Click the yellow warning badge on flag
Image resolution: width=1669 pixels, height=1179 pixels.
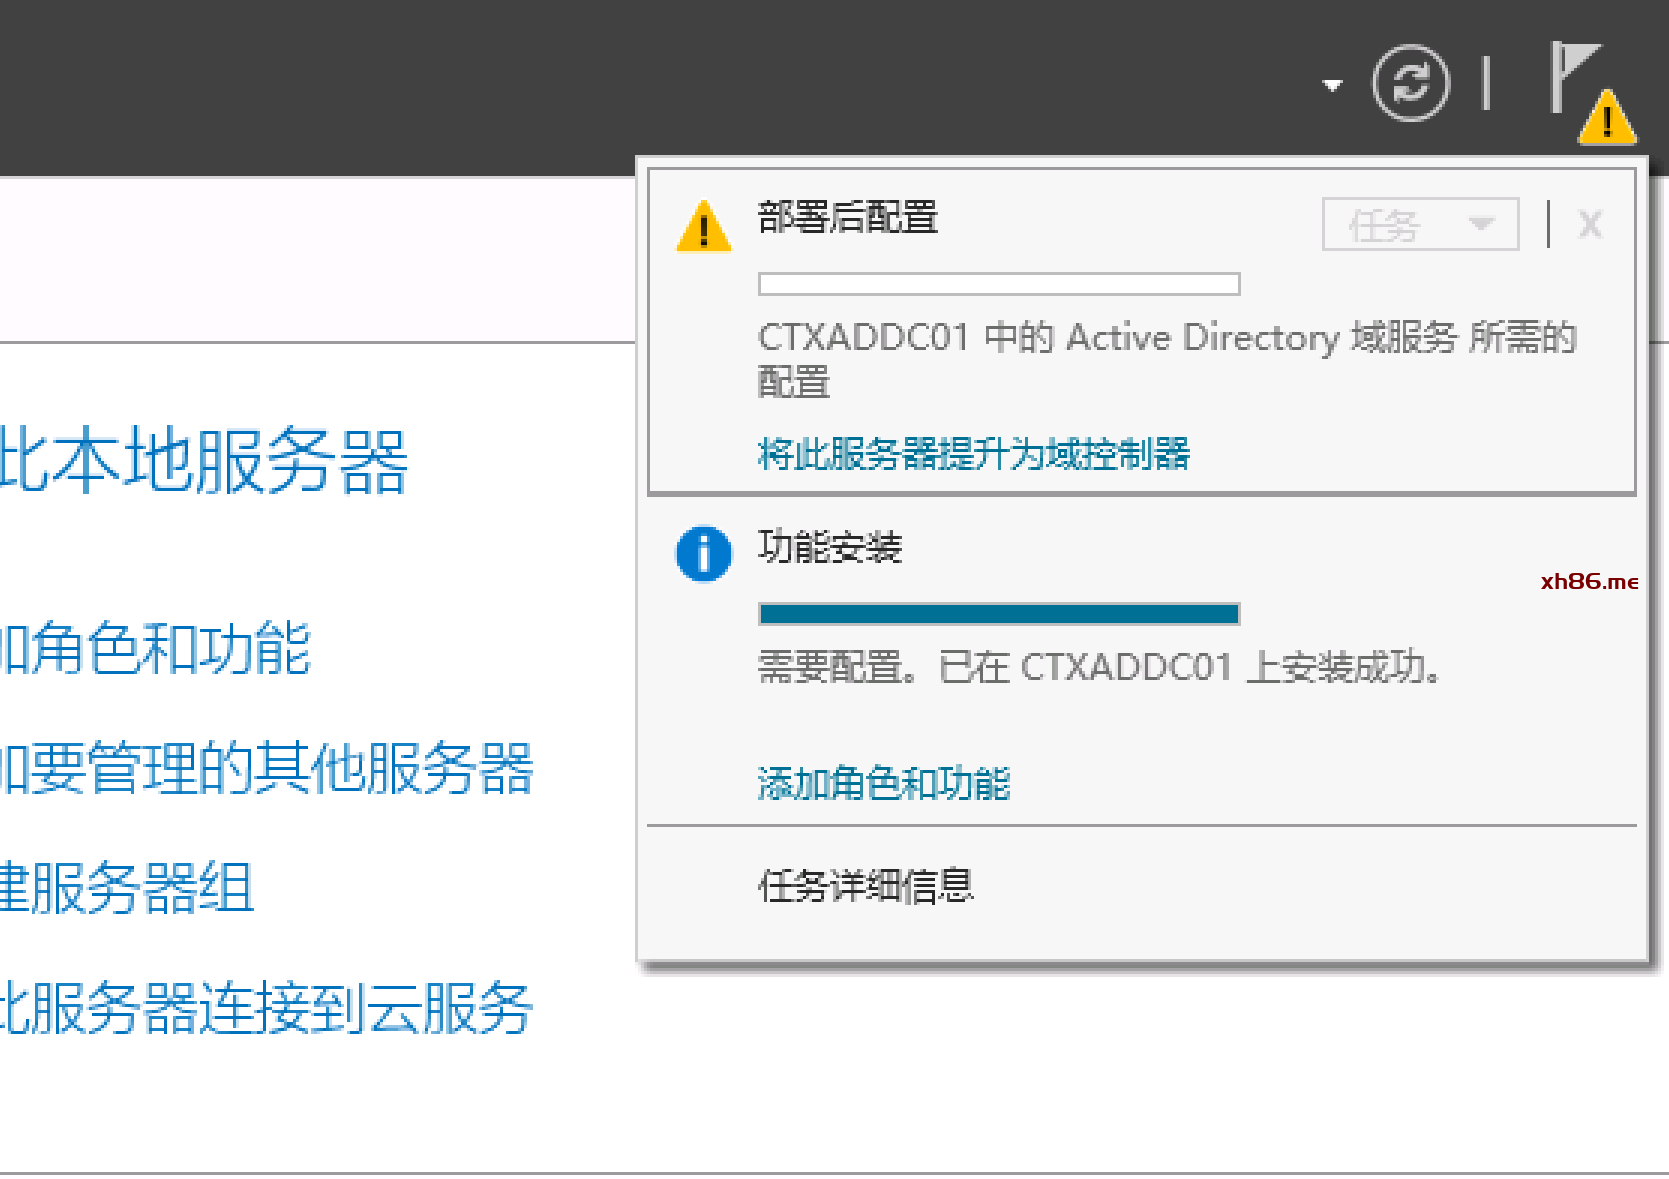(x=1606, y=119)
